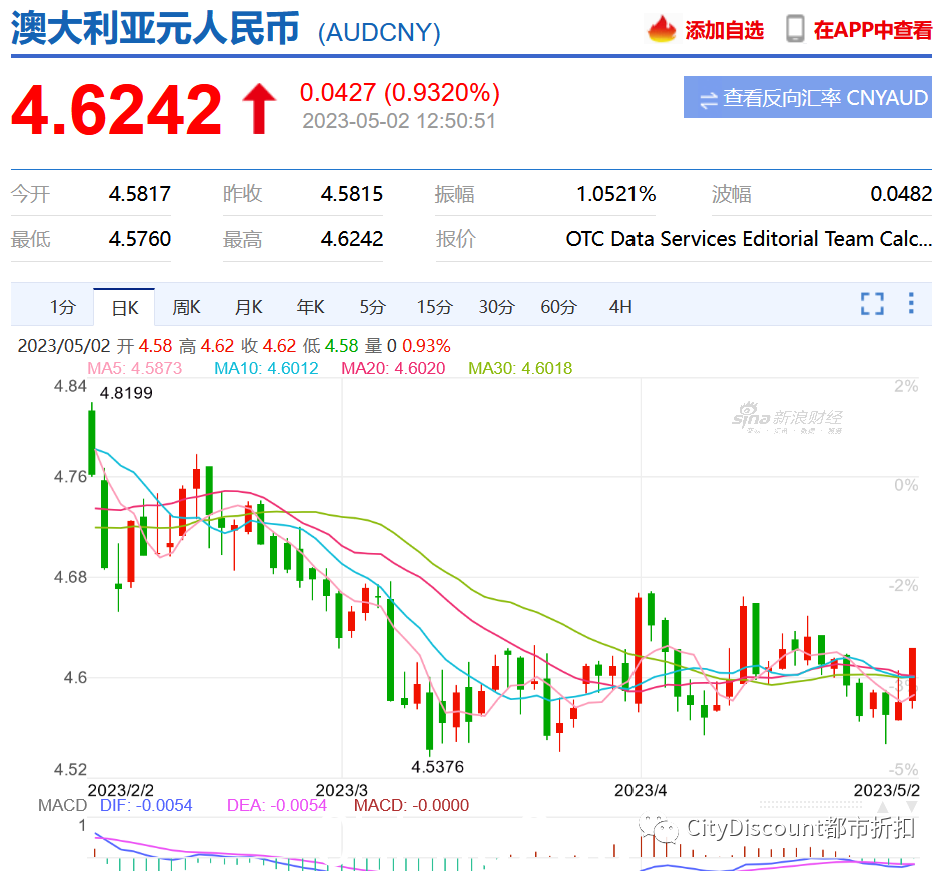Image resolution: width=946 pixels, height=871 pixels.
Task: Click the red up arrow beside 4.6242
Action: click(x=259, y=109)
